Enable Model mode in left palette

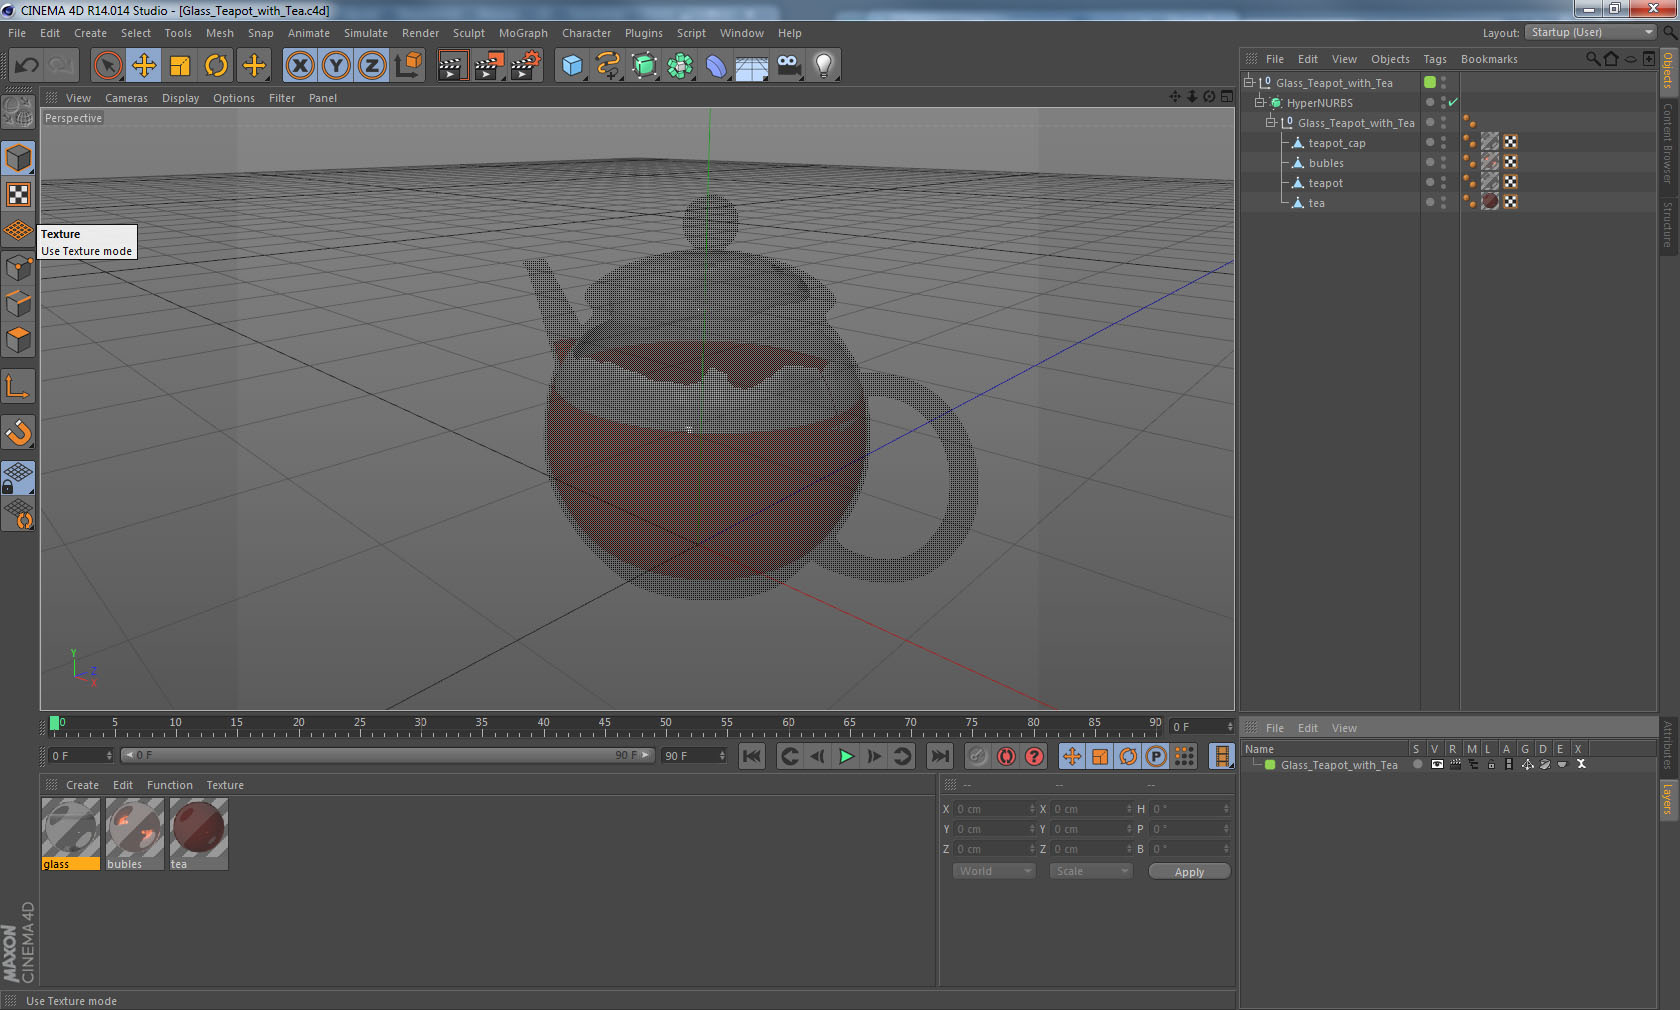(x=19, y=158)
